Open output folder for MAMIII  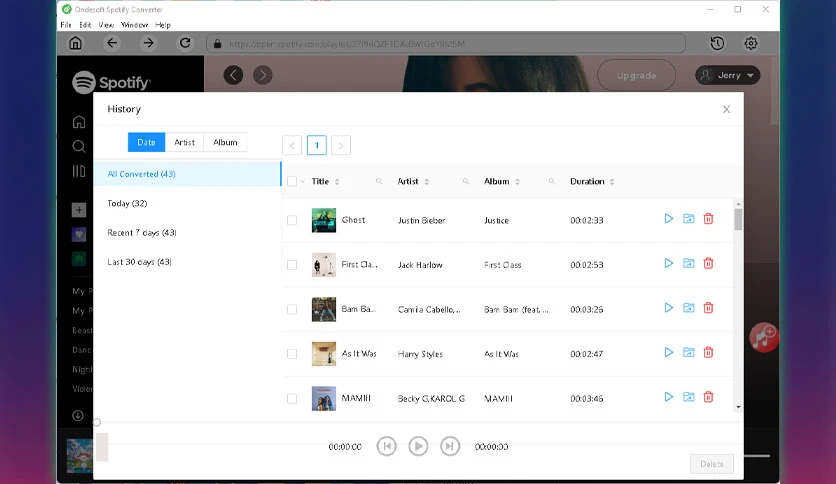pos(688,397)
